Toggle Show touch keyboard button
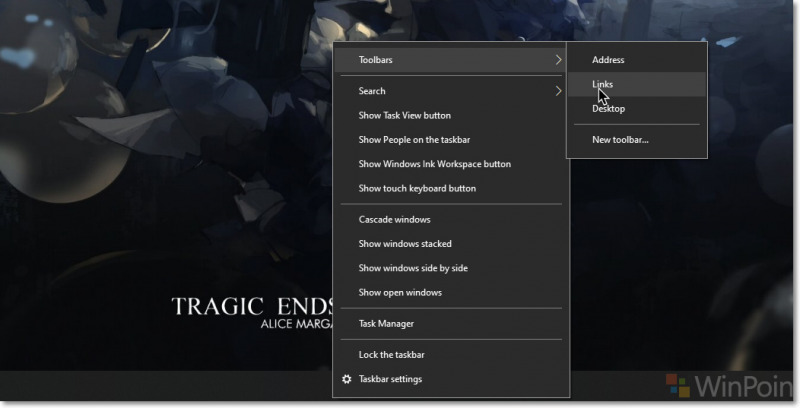The width and height of the screenshot is (800, 408). point(451,189)
